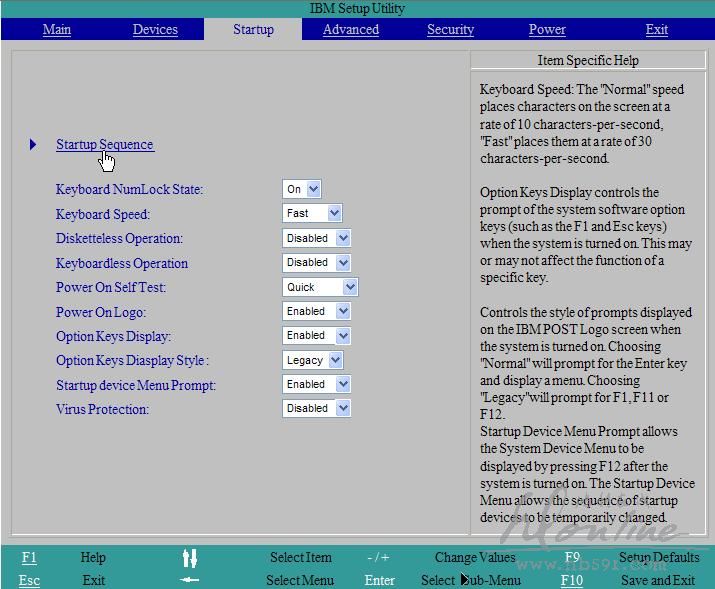715x589 pixels.
Task: Change the Keyboardless Operation dropdown value
Action: click(317, 262)
